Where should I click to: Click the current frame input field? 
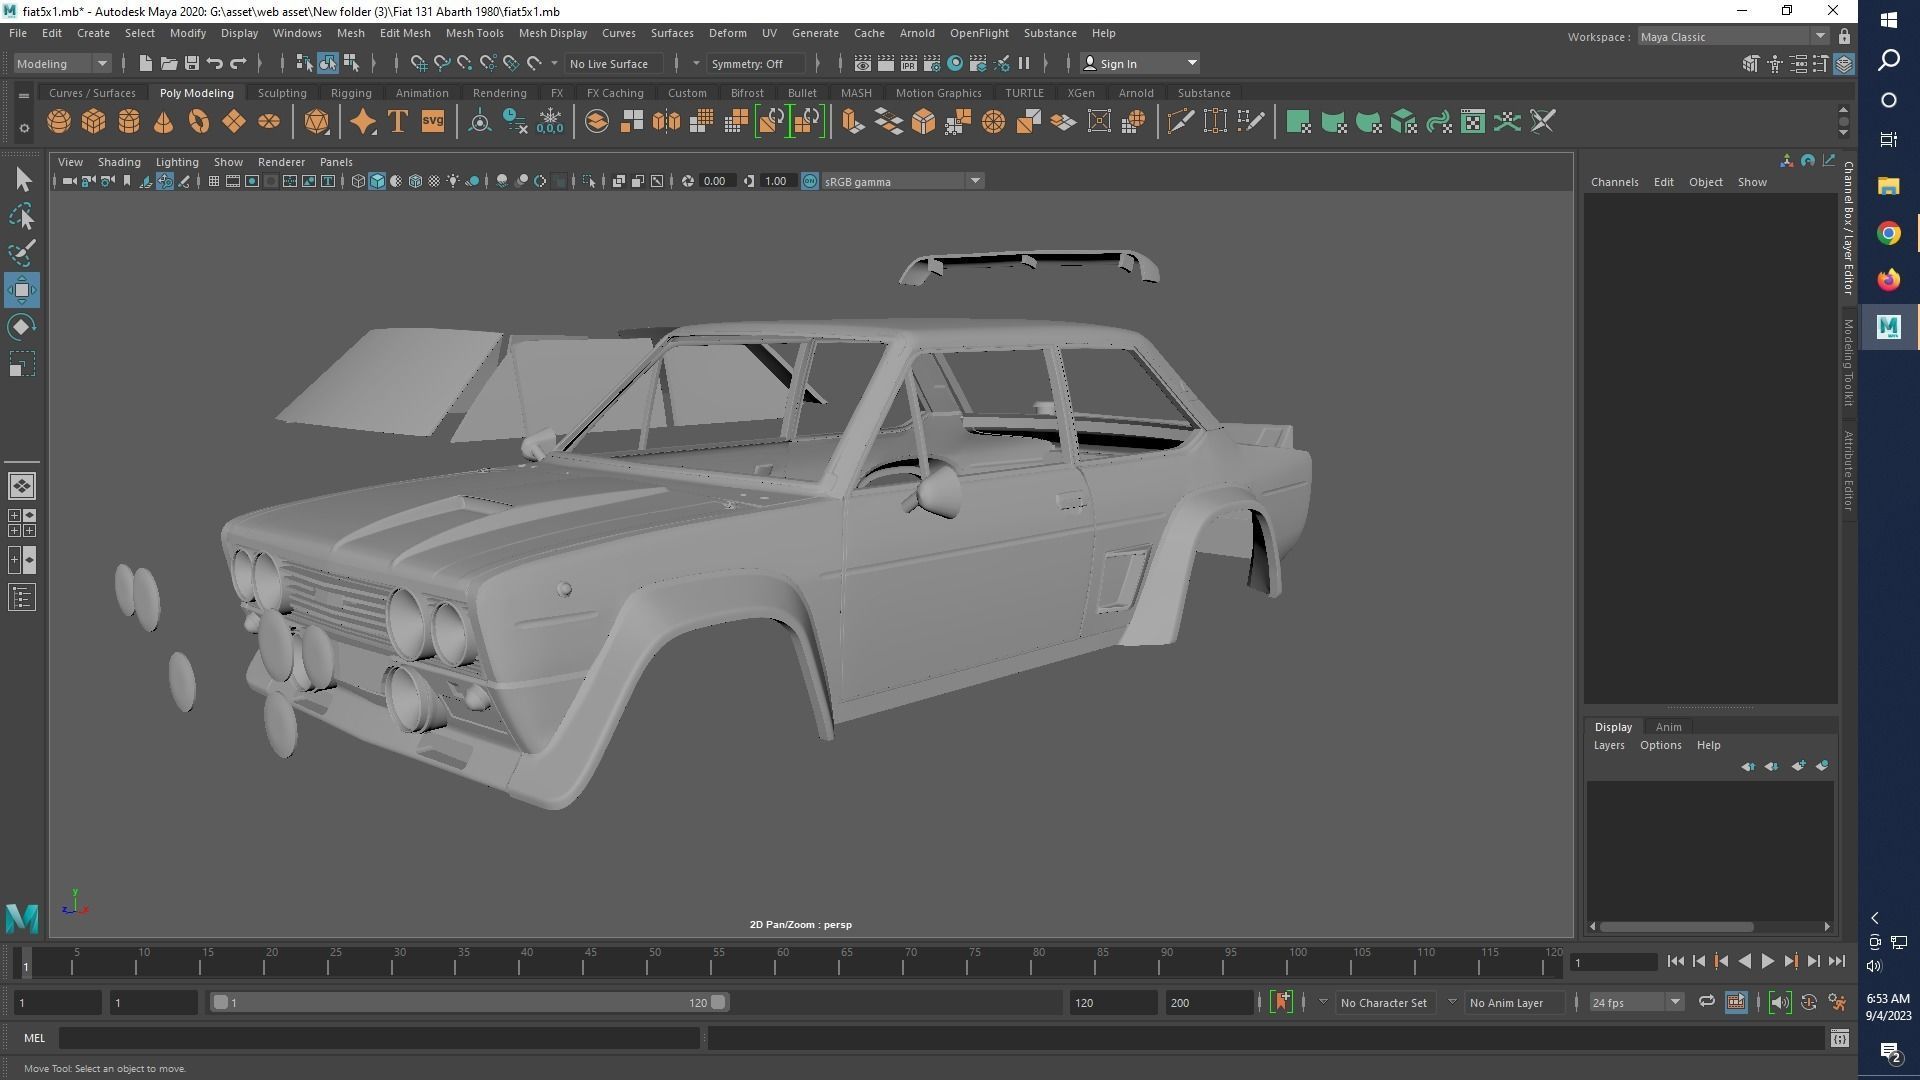pyautogui.click(x=1613, y=962)
